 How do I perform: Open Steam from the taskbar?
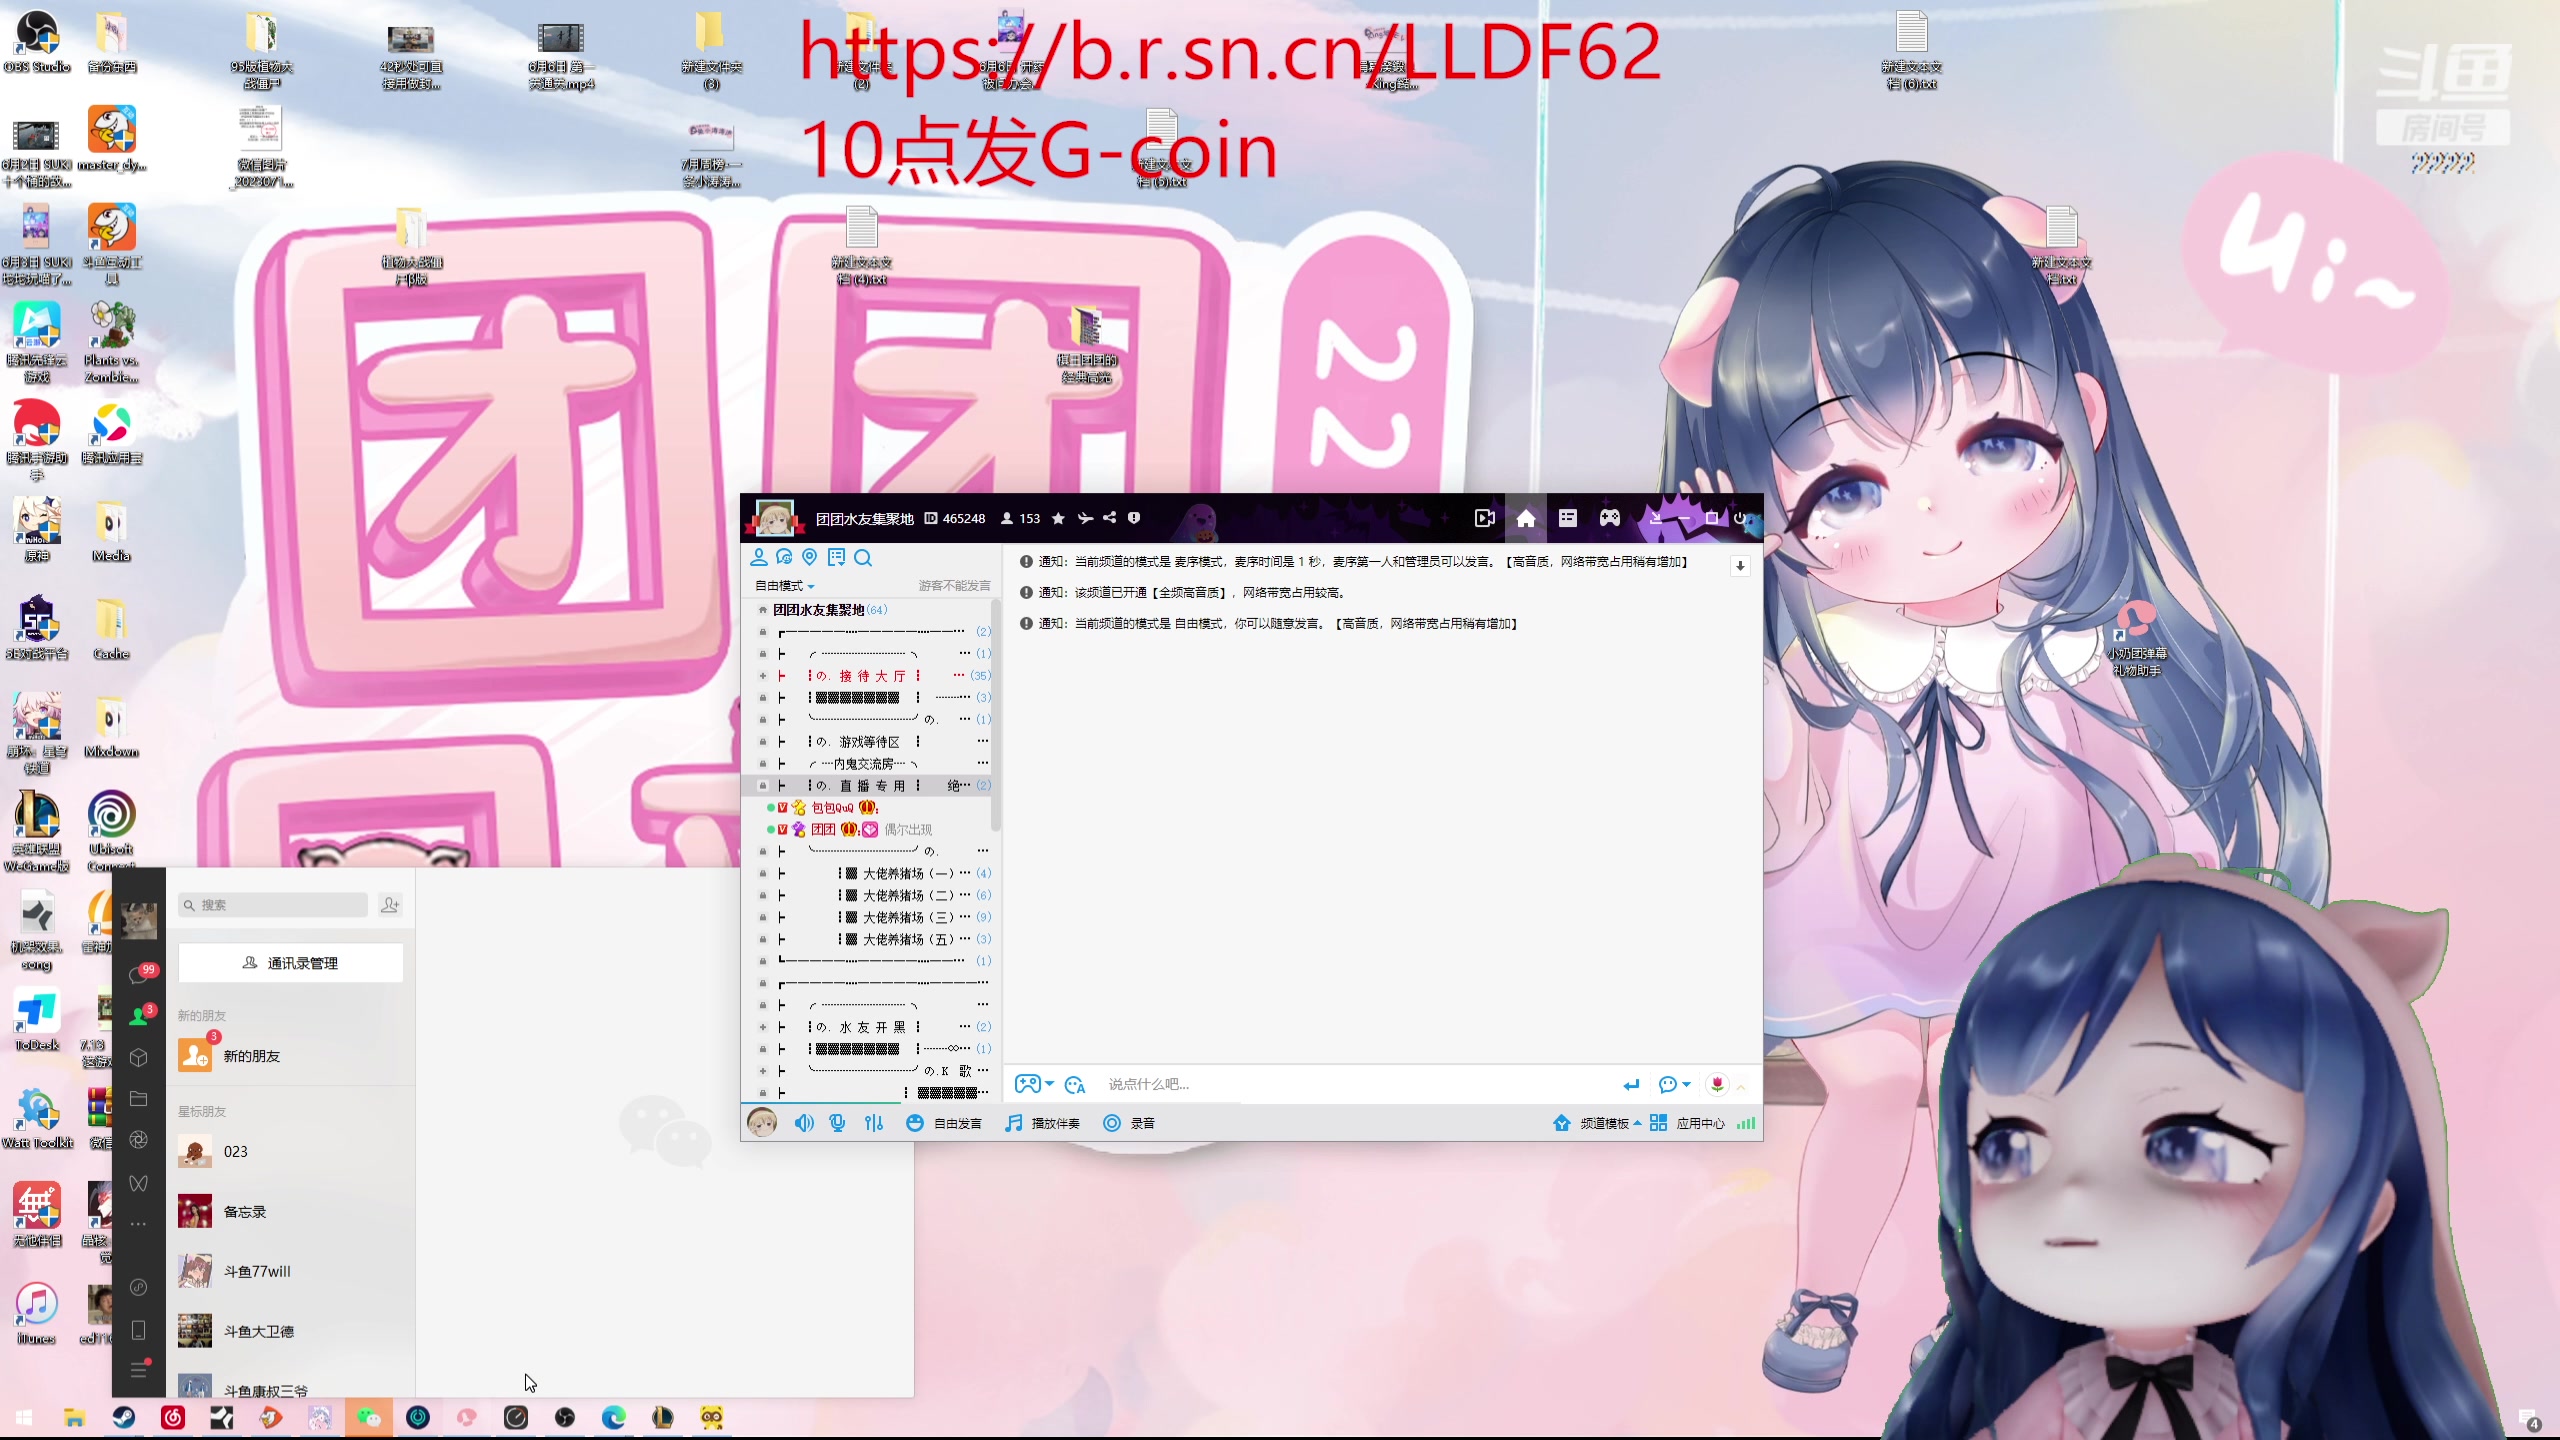[x=123, y=1417]
